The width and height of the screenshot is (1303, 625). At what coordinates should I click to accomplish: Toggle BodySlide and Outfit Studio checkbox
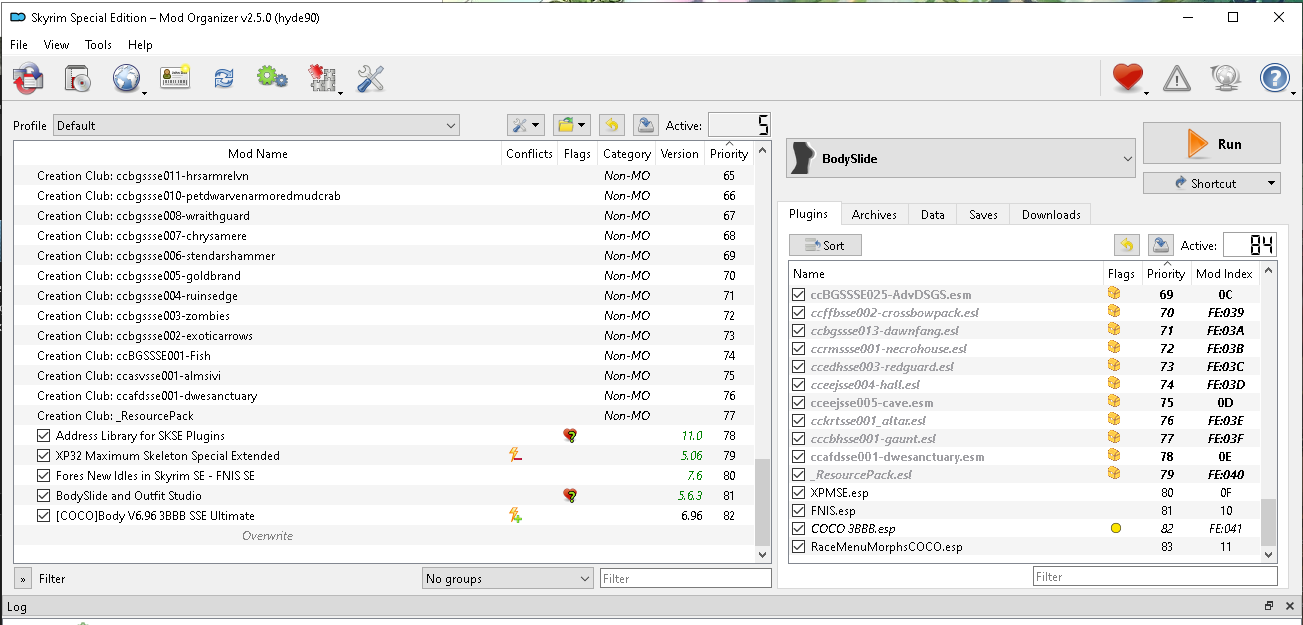43,496
